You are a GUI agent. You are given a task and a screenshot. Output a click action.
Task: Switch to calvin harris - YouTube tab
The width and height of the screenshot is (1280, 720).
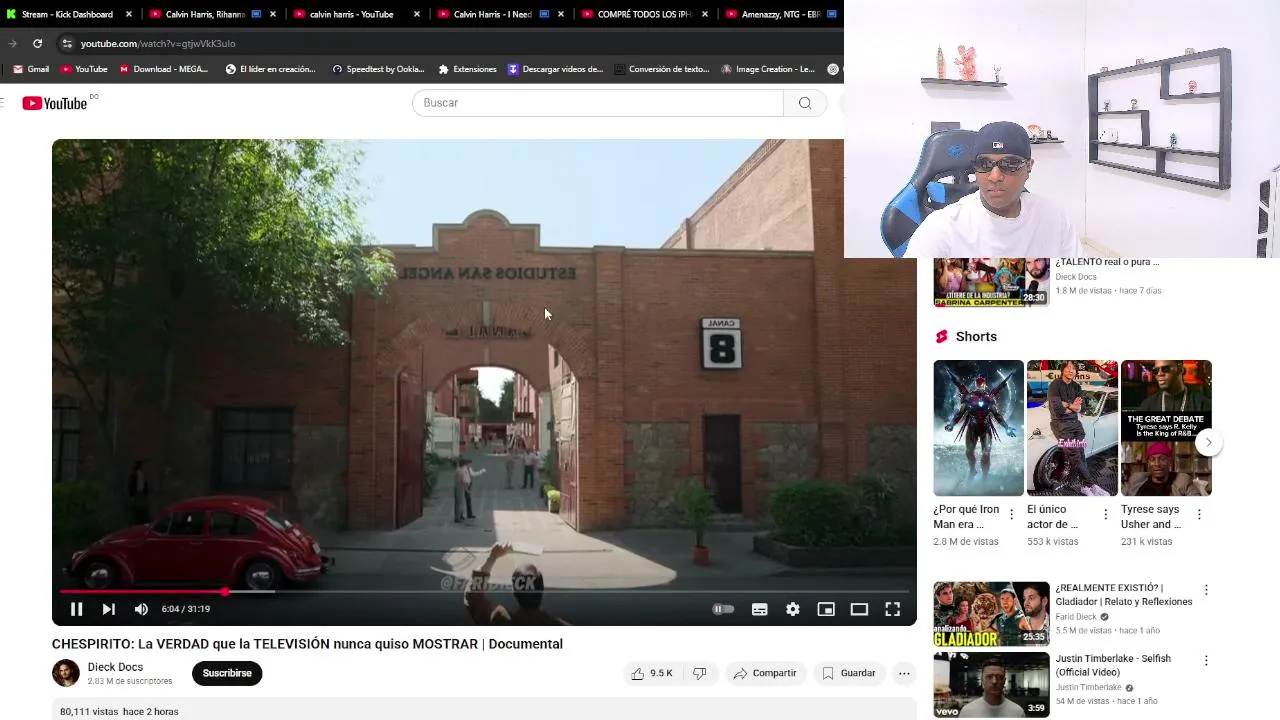[x=351, y=14]
